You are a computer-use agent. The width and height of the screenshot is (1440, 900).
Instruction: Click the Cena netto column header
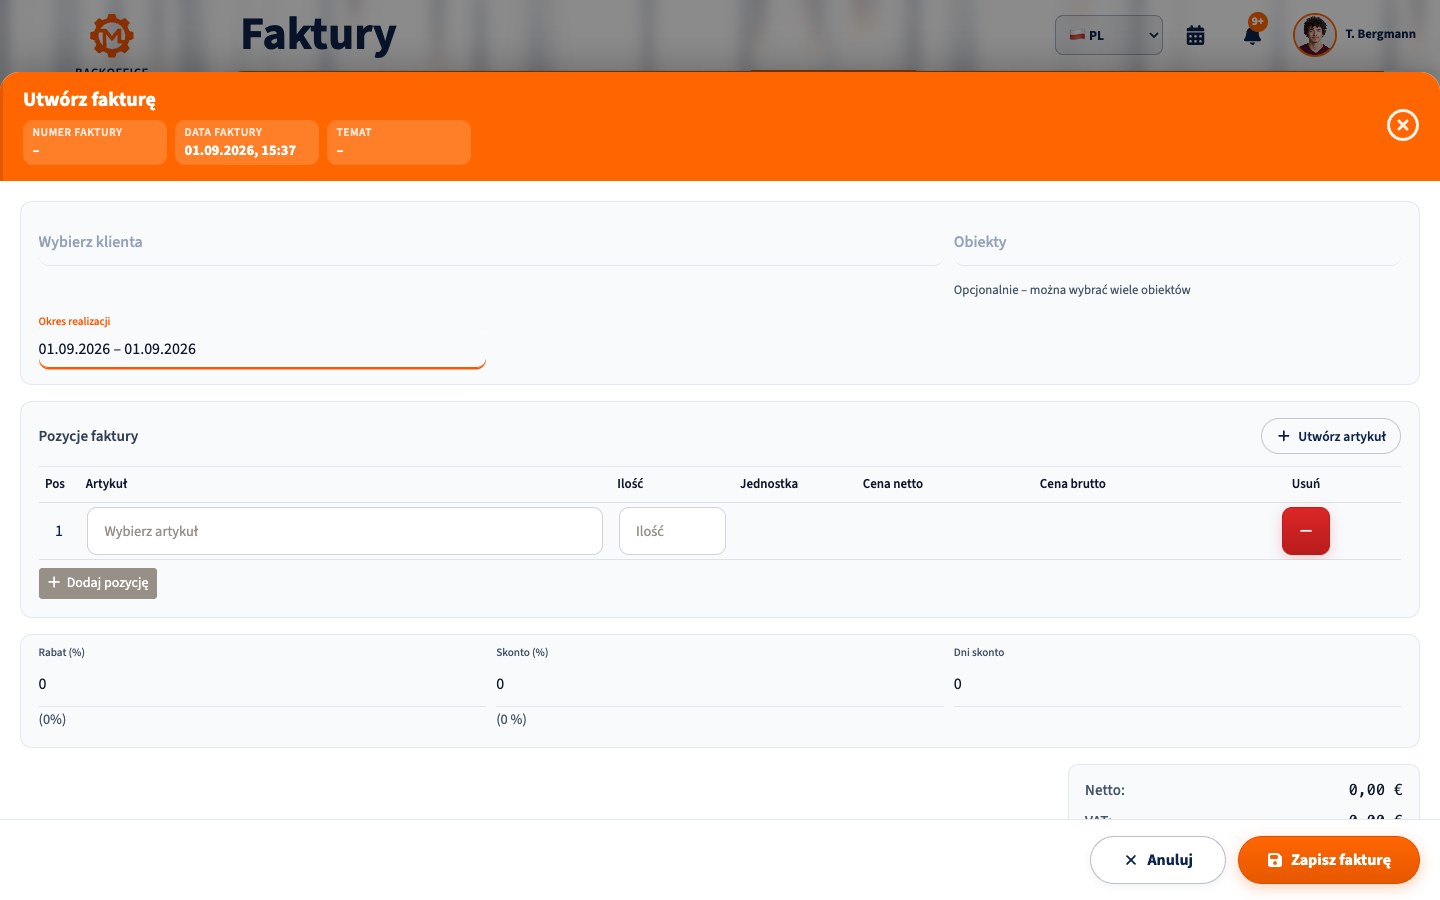893,484
